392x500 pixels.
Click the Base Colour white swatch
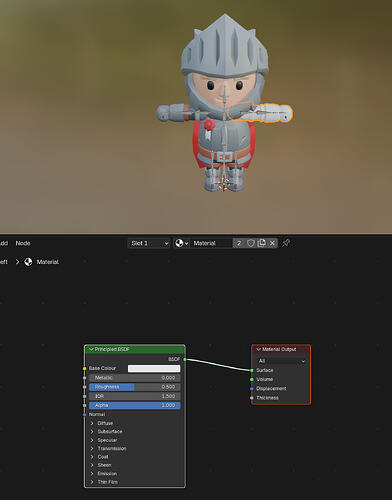coord(154,368)
